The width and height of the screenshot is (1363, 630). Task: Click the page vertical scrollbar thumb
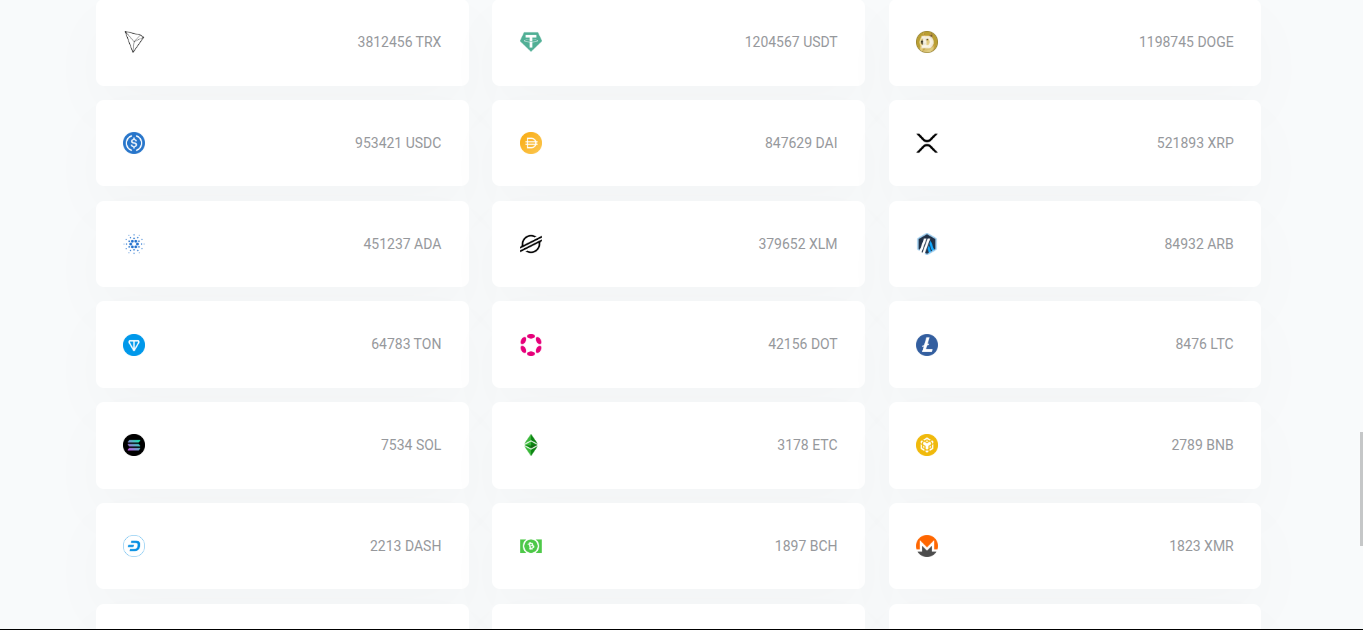1360,489
